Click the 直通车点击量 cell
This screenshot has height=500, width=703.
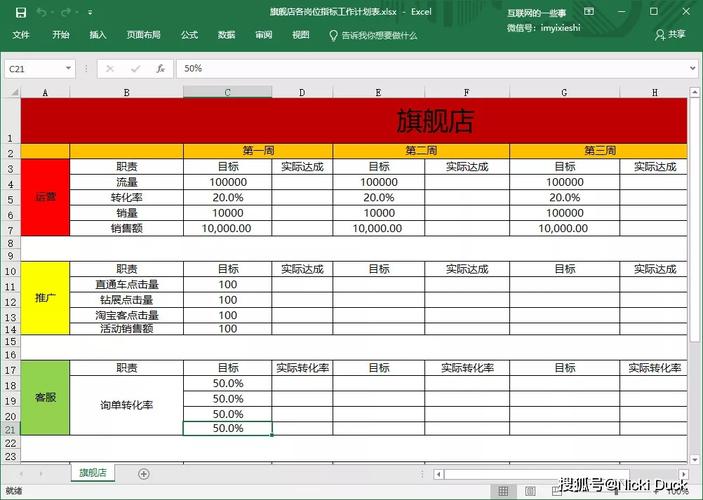[126, 284]
